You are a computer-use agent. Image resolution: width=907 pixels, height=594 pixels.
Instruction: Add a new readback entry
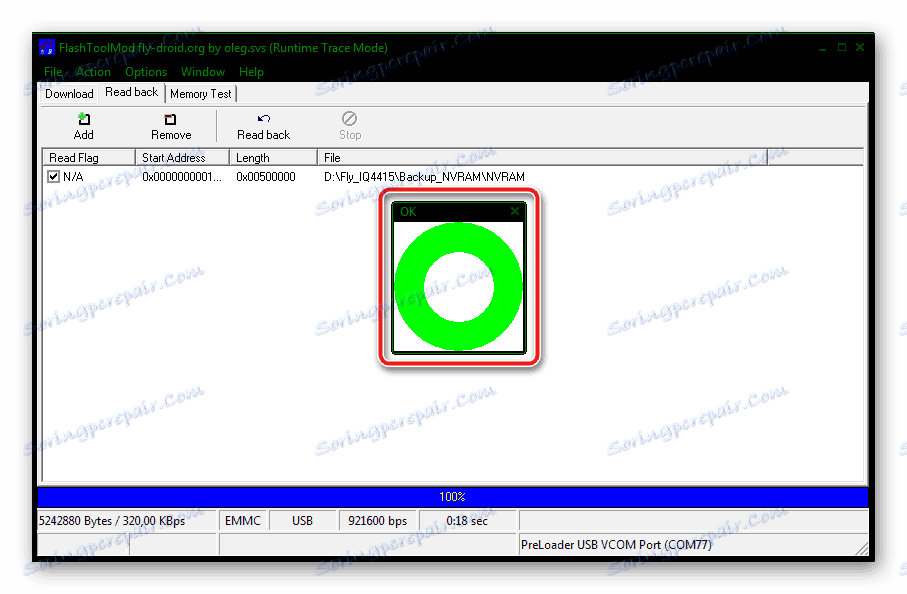point(83,124)
